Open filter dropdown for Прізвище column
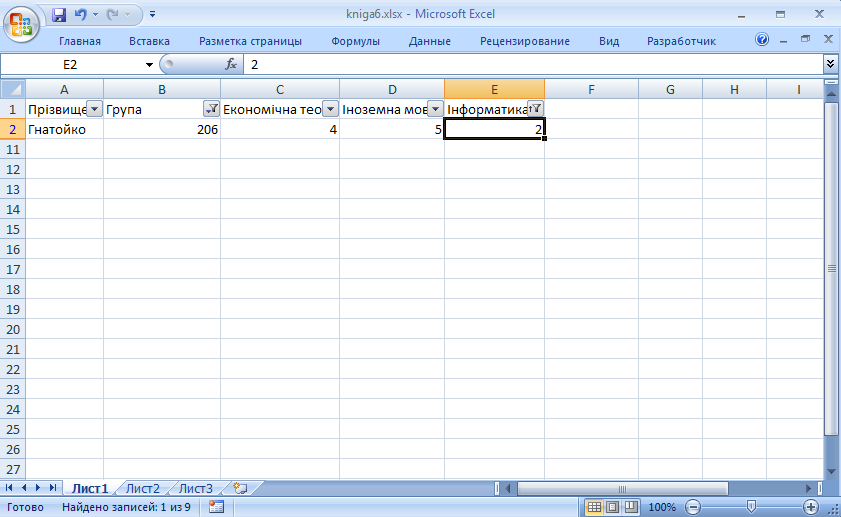841x517 pixels. [x=94, y=109]
